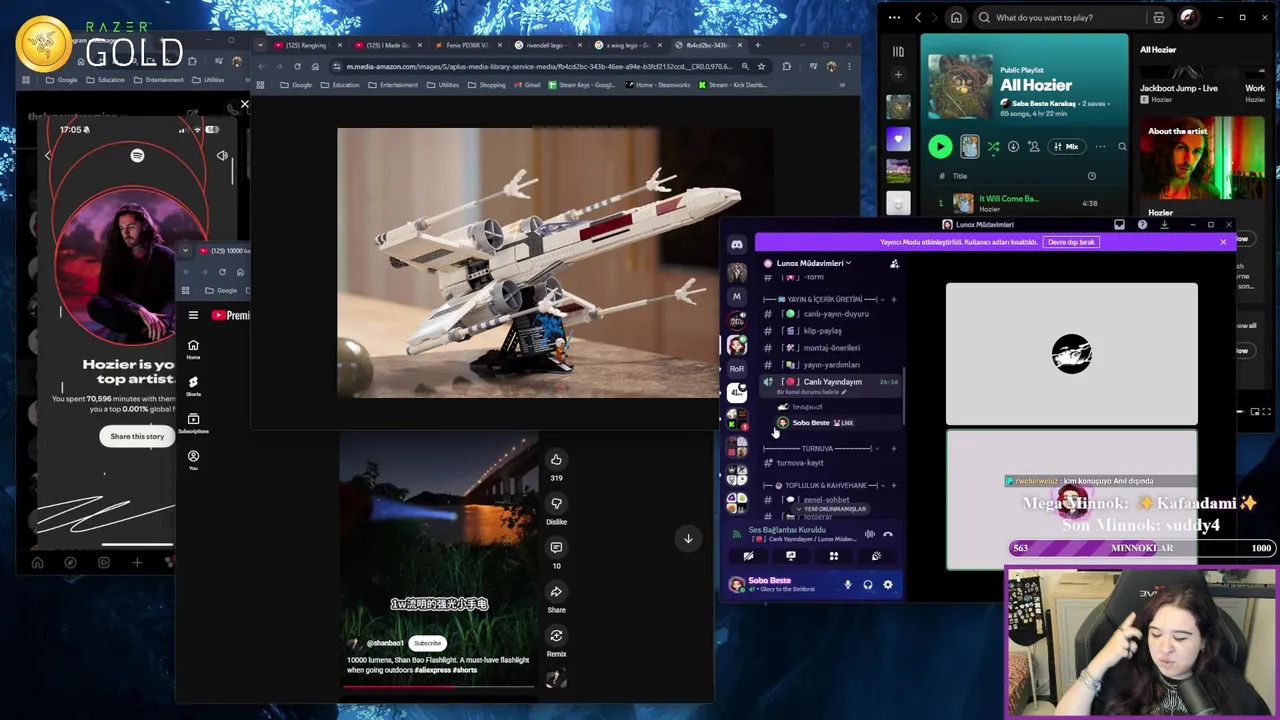Dislike the YouTube Short
Screen dimensions: 1280x720
pyautogui.click(x=556, y=503)
